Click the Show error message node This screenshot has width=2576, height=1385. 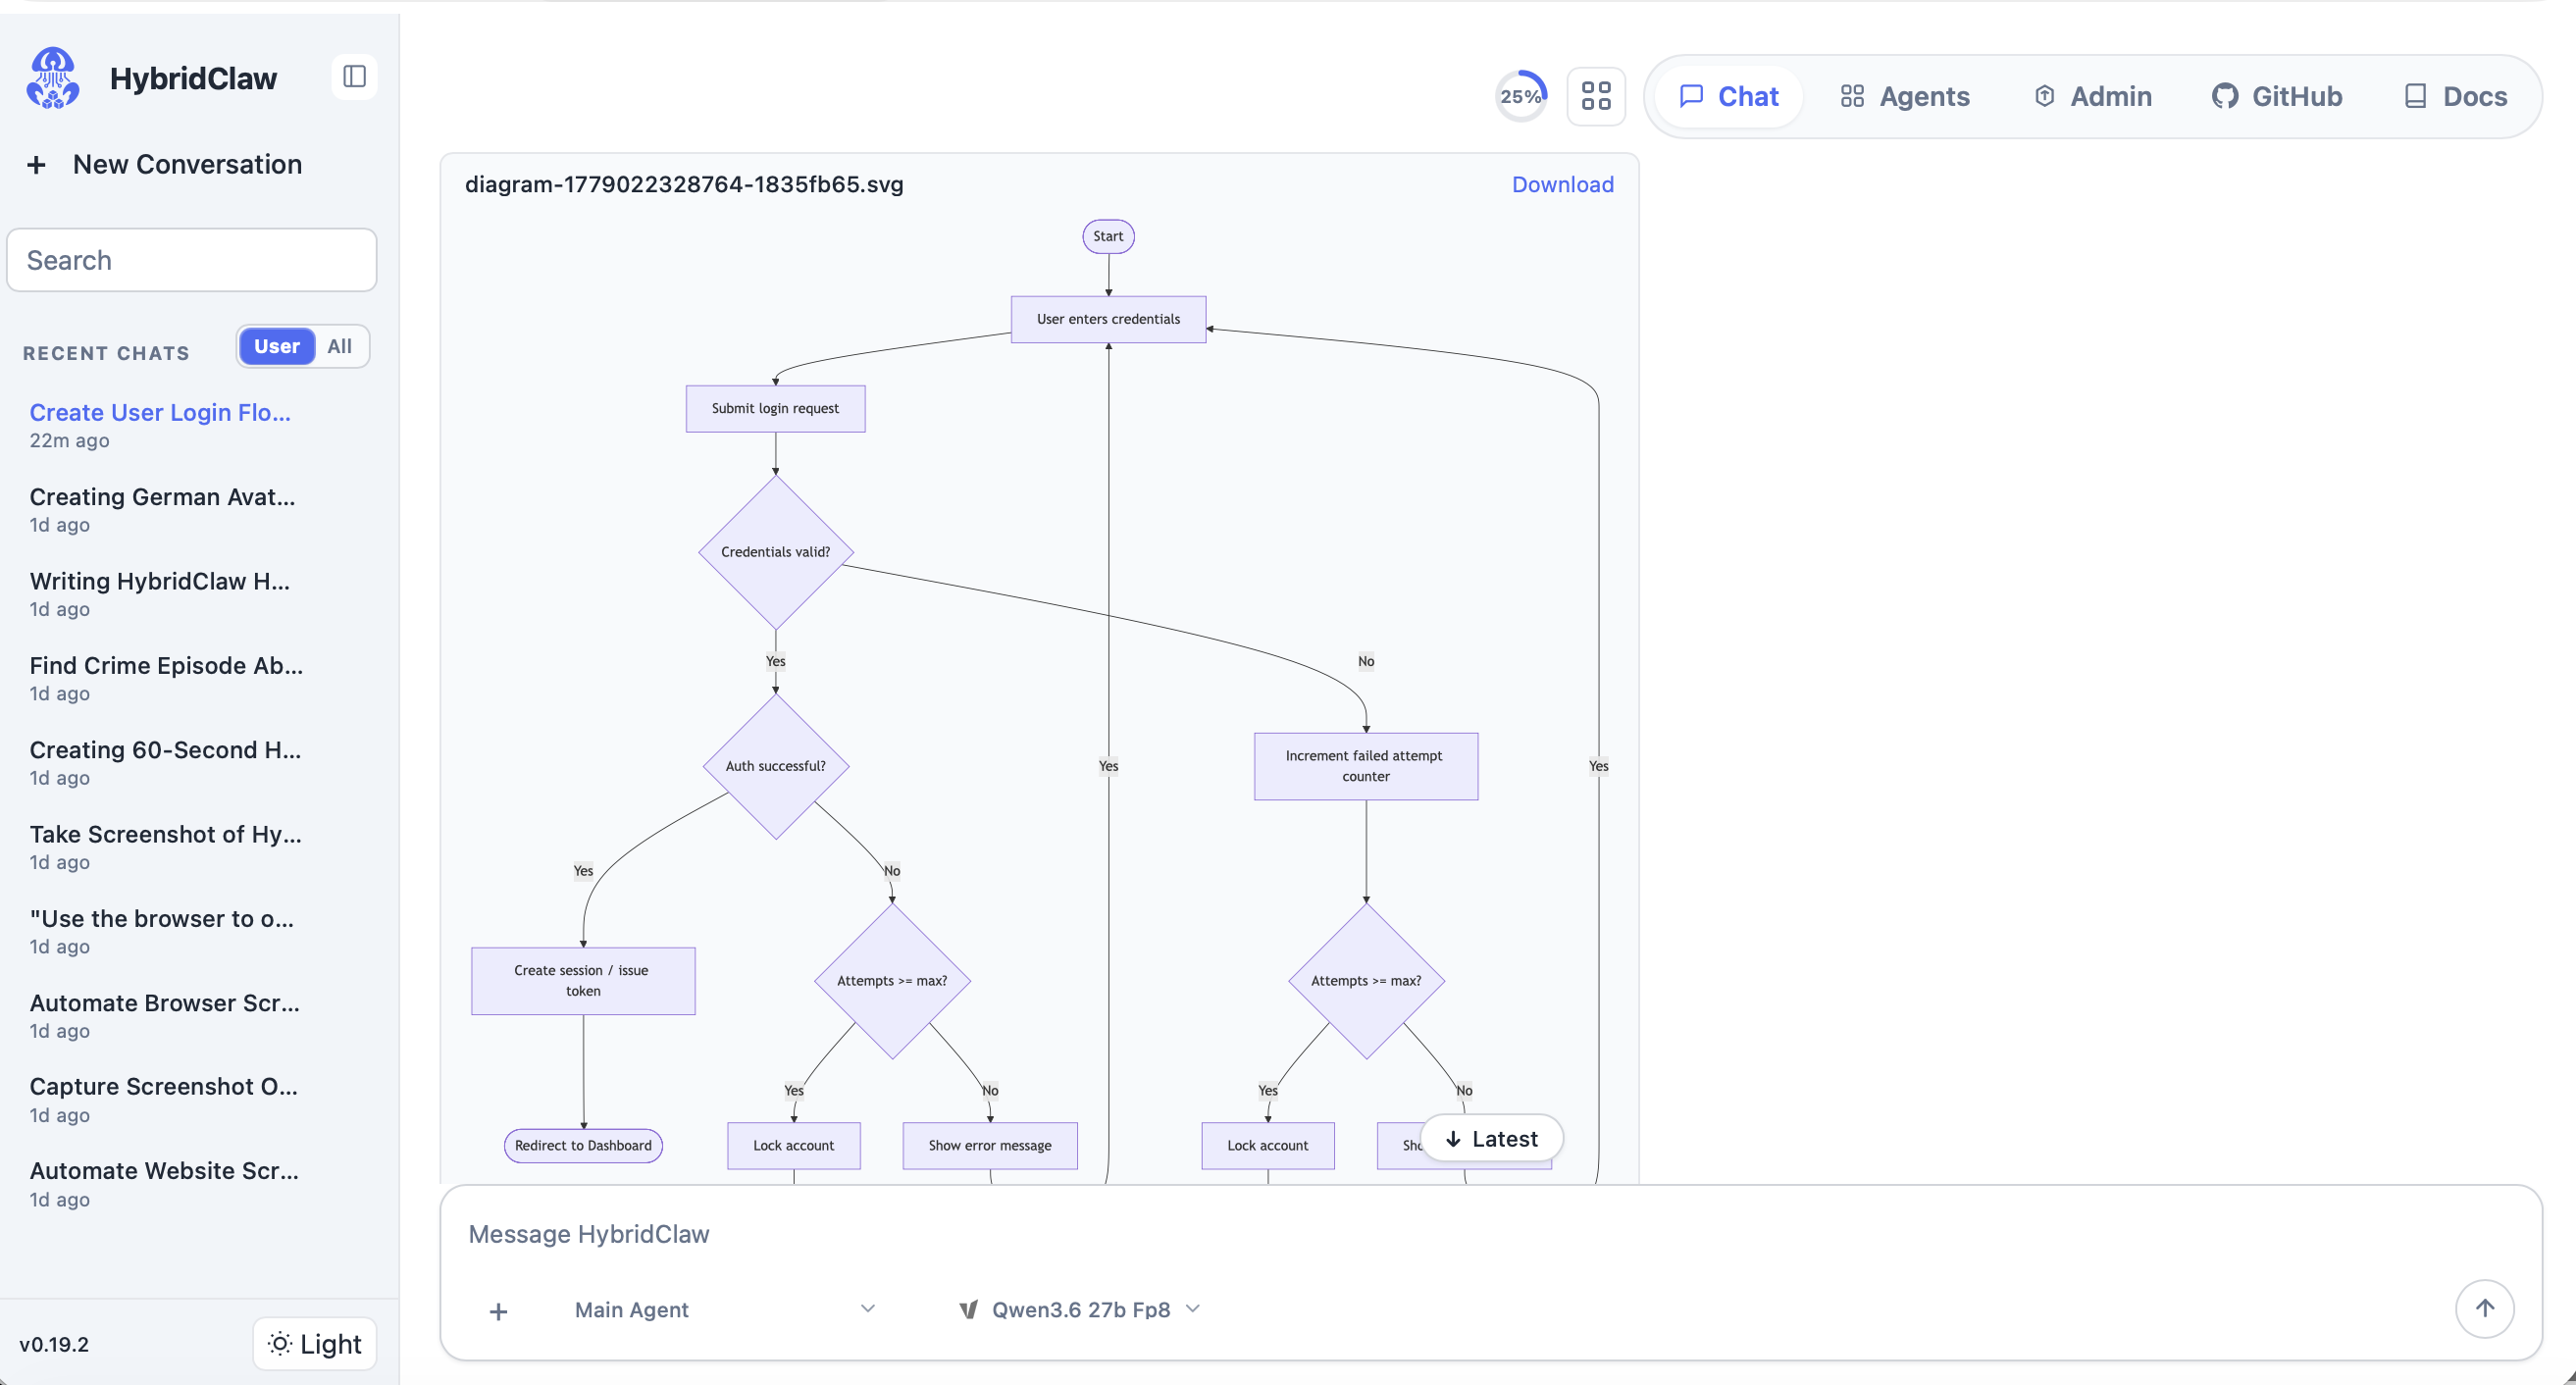(990, 1145)
